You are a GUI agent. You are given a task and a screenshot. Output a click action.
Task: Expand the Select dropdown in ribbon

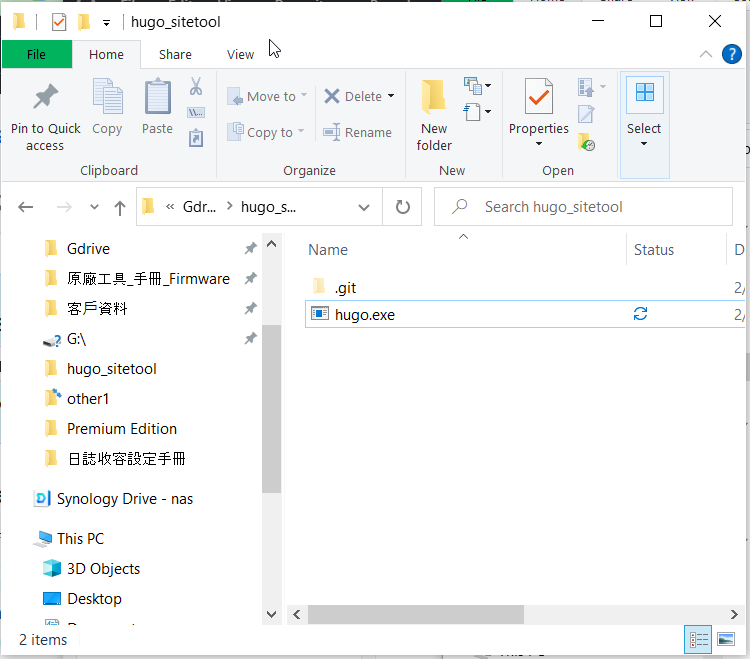pyautogui.click(x=644, y=143)
